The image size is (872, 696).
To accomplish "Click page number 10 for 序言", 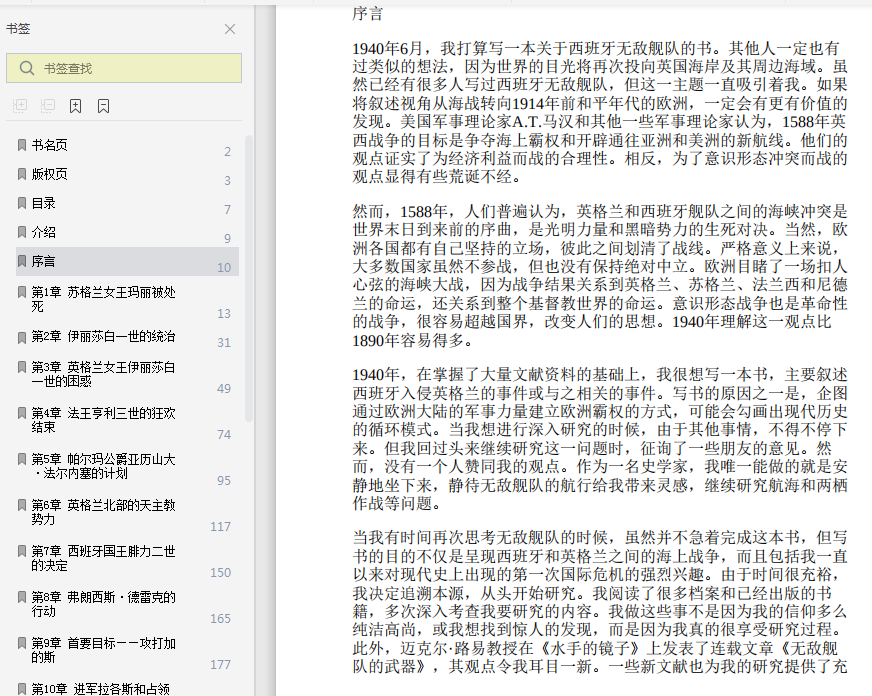I will click(224, 267).
